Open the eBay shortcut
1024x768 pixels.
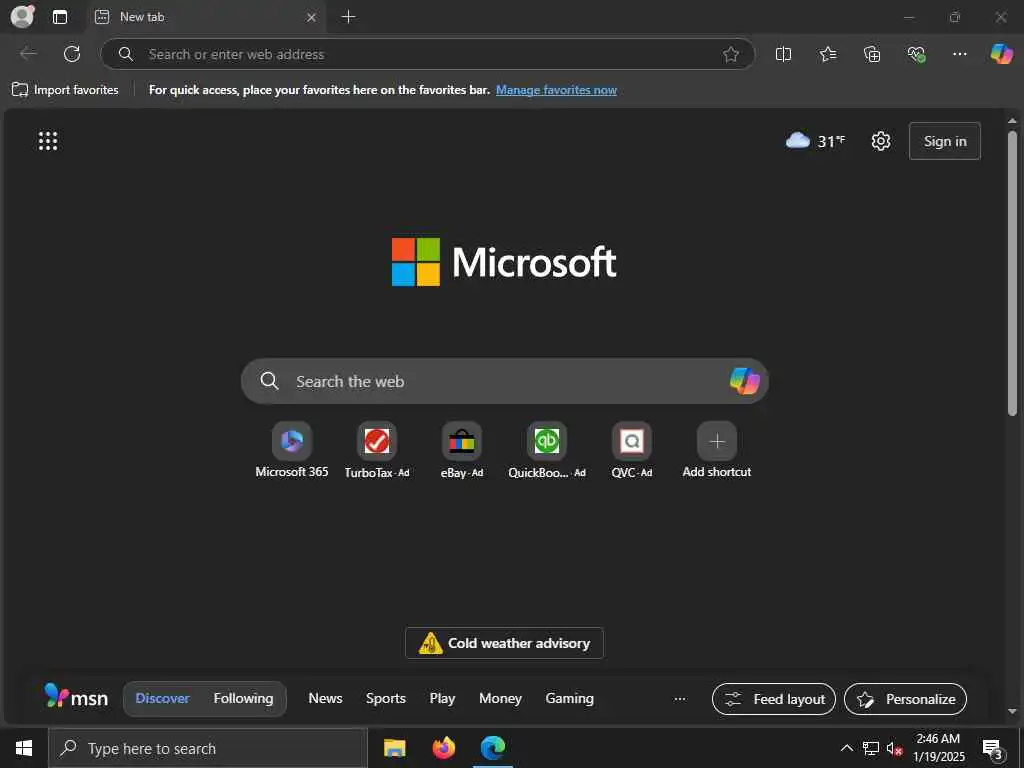pyautogui.click(x=462, y=451)
